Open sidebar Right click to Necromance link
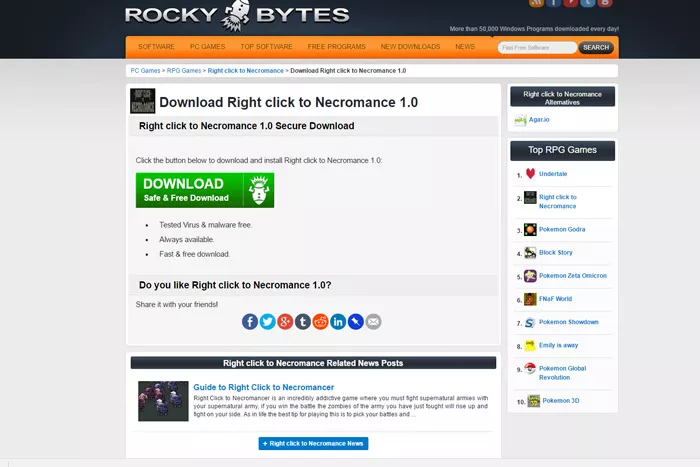 558,202
